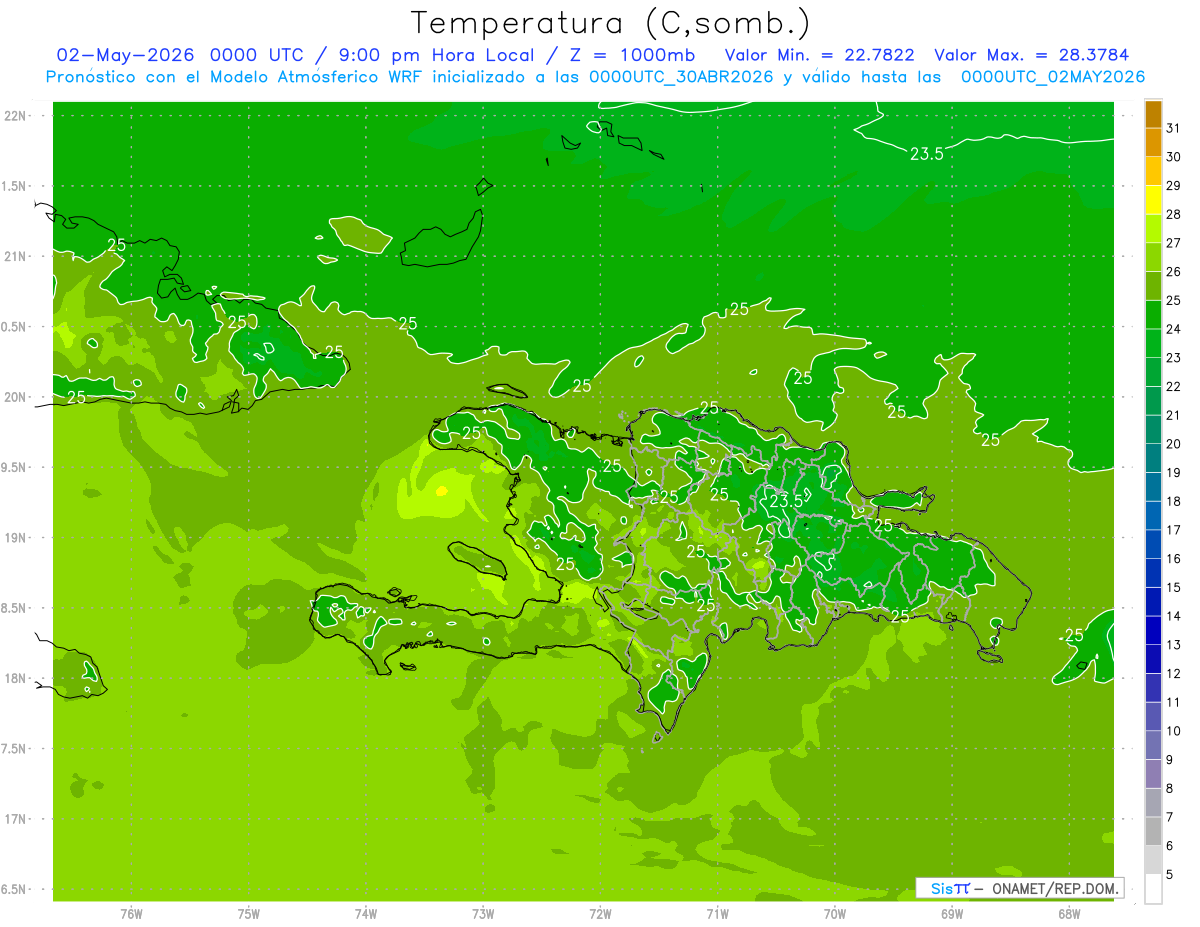Click the gray 7 legend swatch
Viewport: 1200px width, 927px height.
[x=1153, y=803]
